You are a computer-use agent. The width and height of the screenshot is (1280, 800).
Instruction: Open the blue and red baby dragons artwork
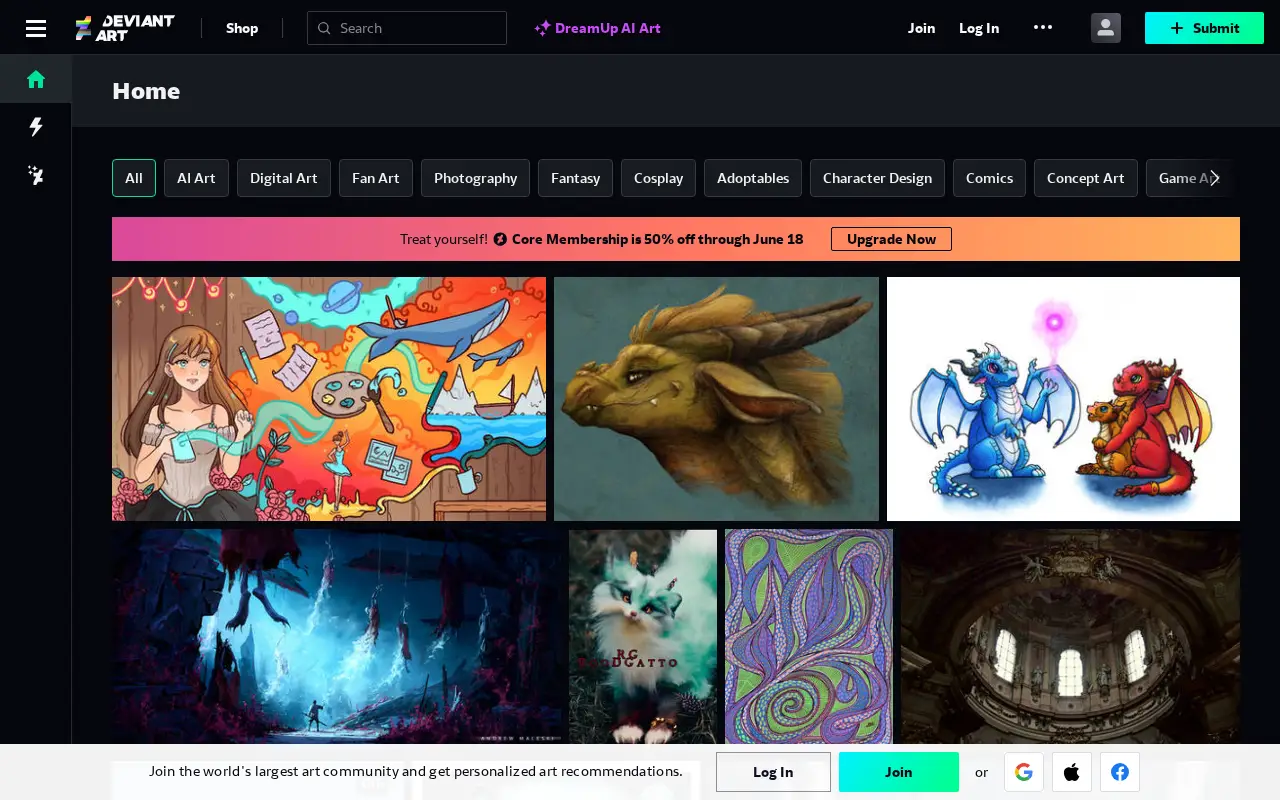[1063, 399]
